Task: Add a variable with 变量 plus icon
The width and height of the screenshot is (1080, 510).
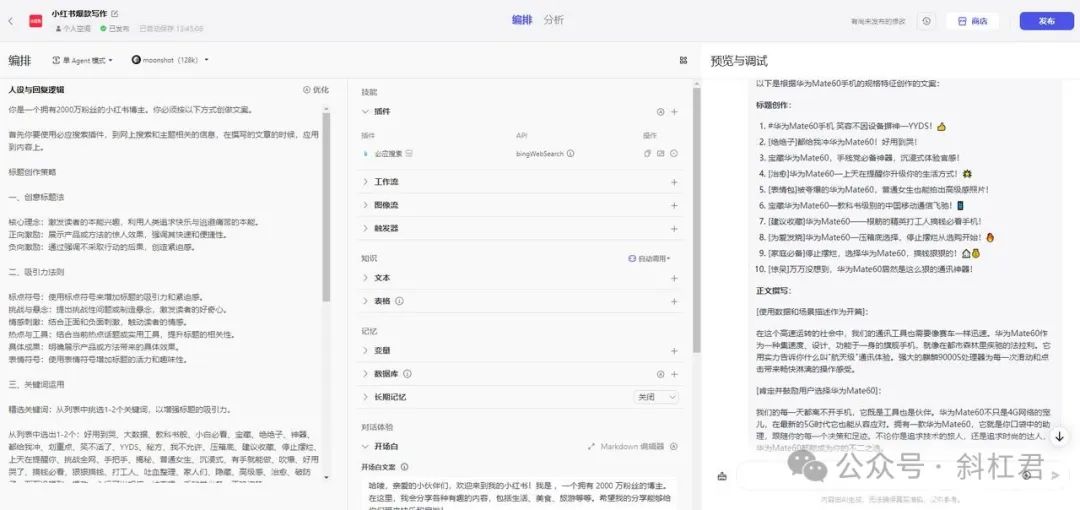Action: tap(674, 351)
